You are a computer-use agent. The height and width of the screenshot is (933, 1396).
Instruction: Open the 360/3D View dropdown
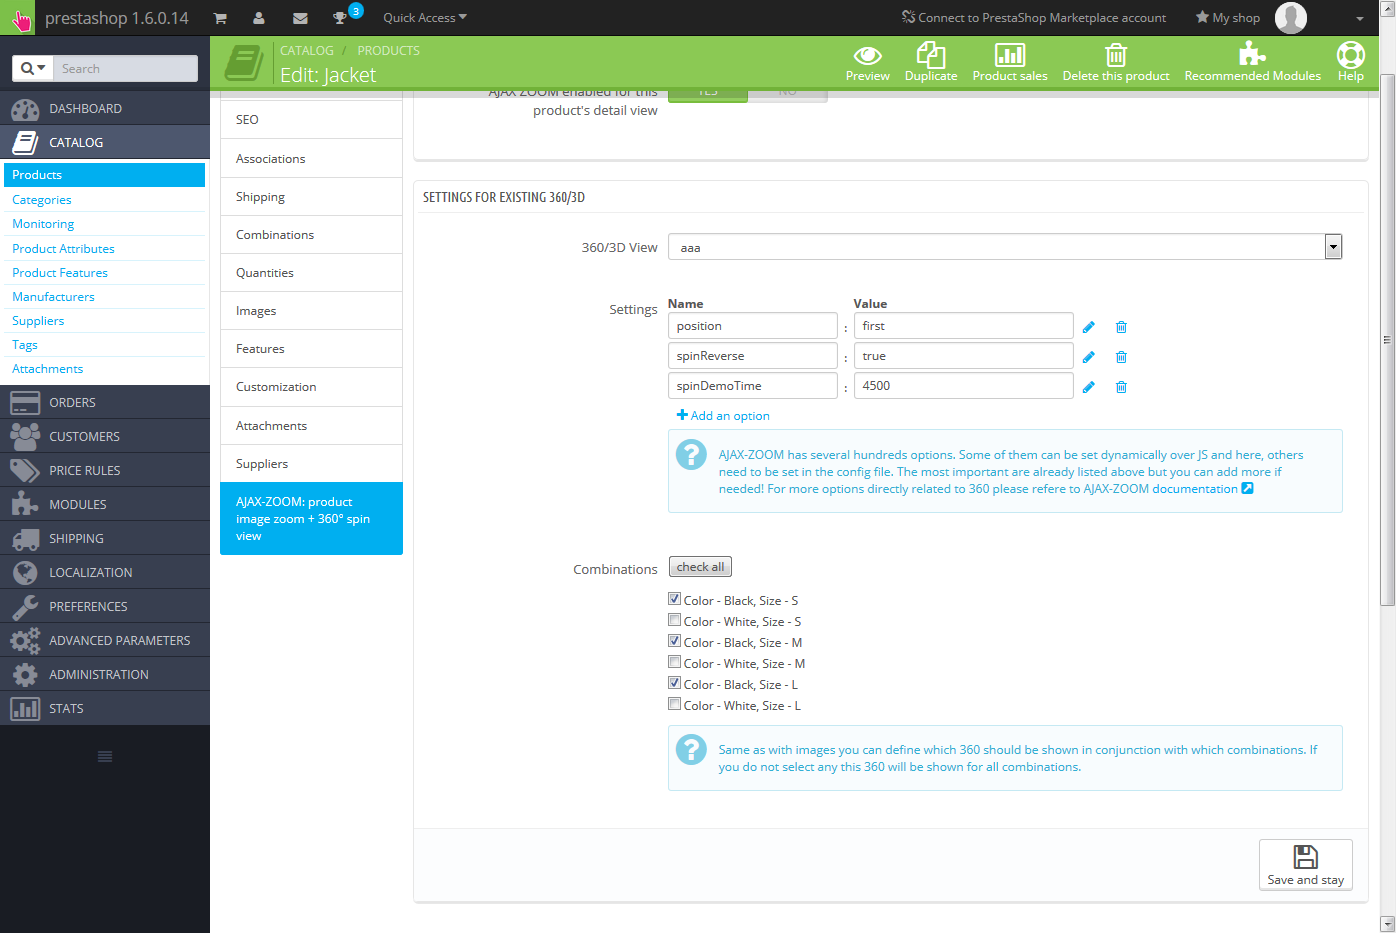click(x=1332, y=247)
